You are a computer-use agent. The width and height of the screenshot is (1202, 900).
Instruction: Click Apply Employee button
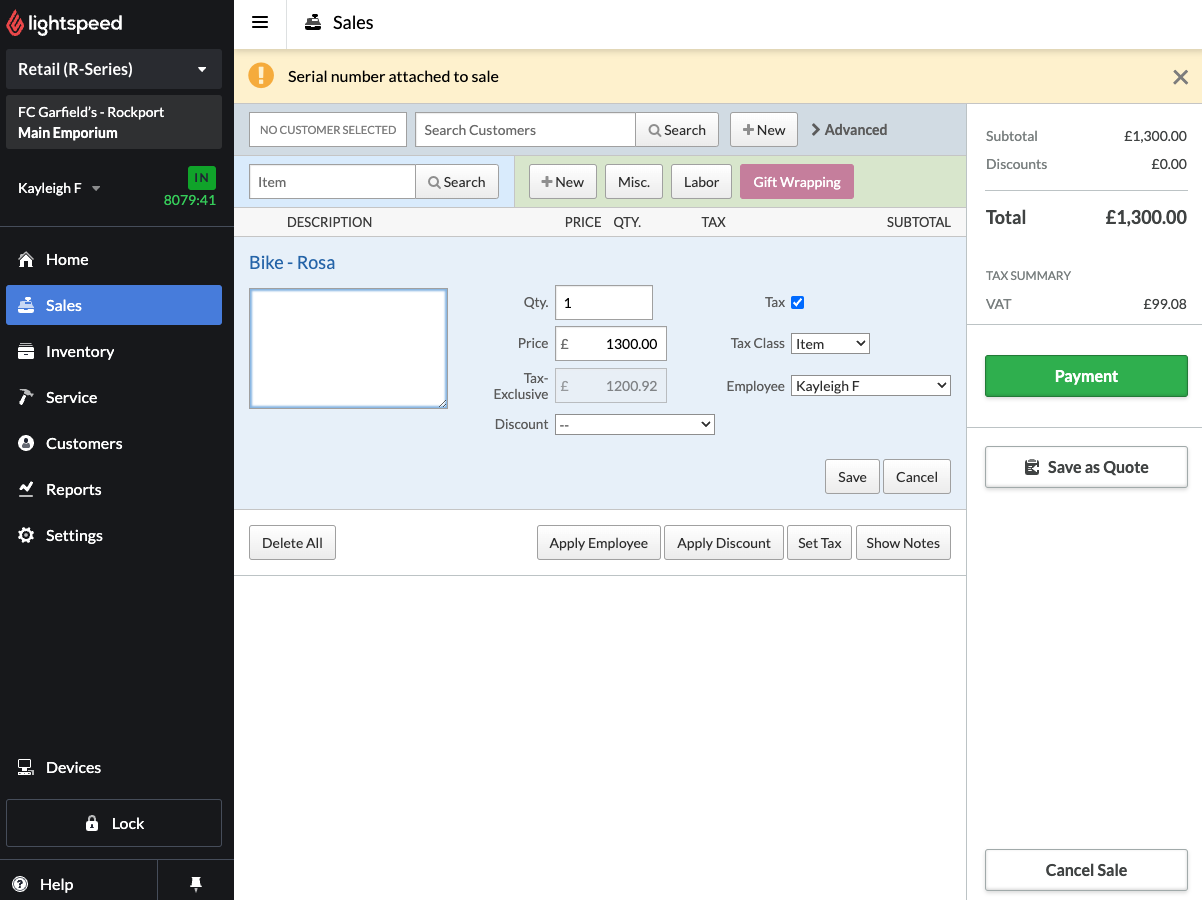599,543
